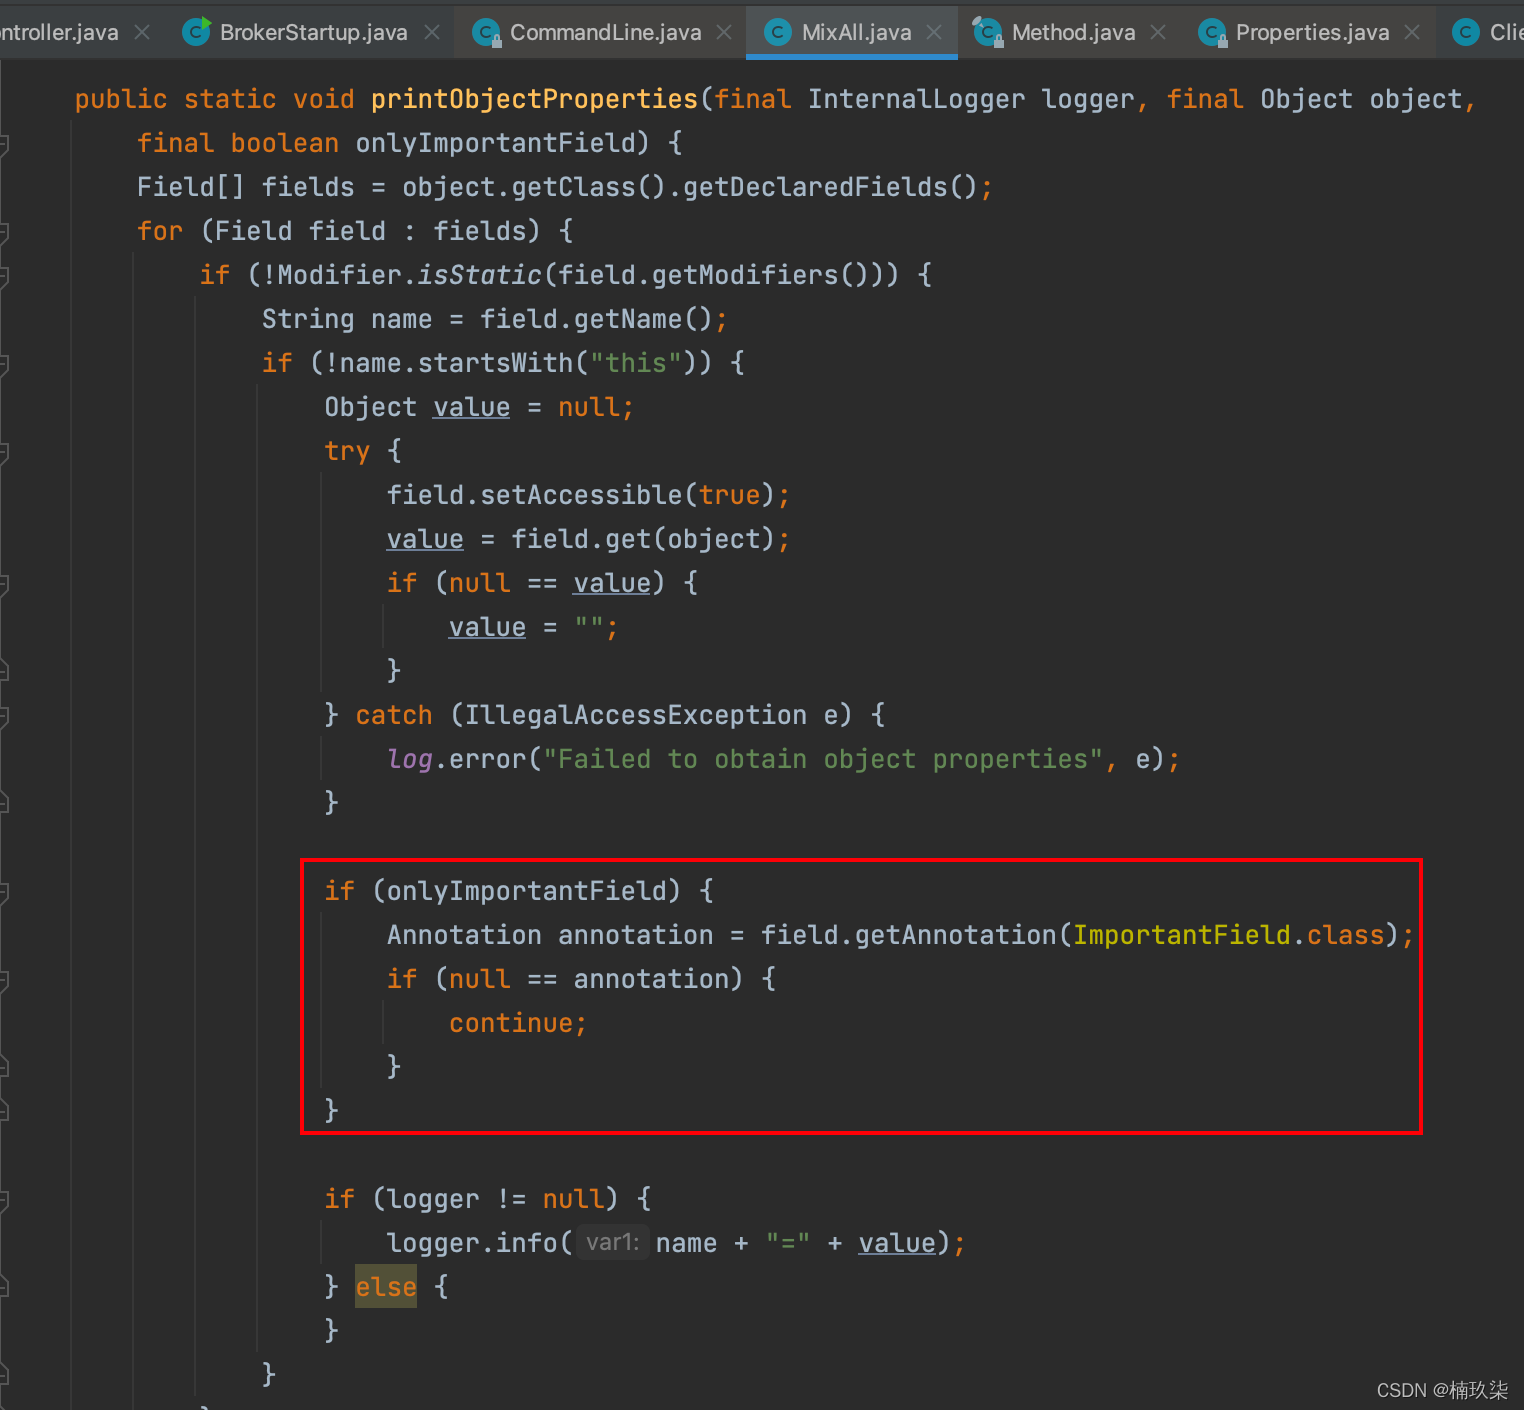Switch to the BrokerStartup.java tab
Screen dimensions: 1524x1410
click(313, 33)
